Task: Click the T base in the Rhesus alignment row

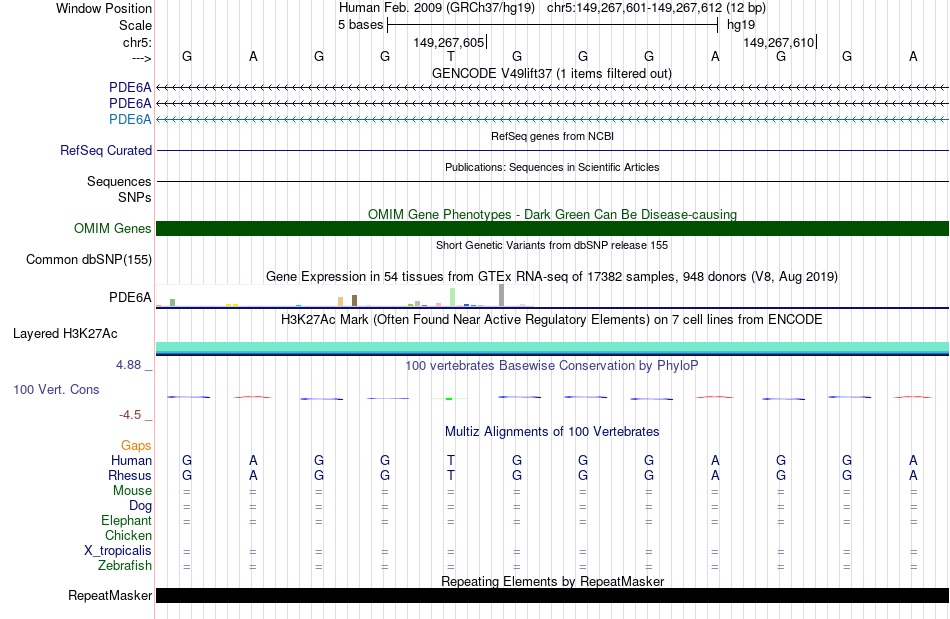Action: pos(451,475)
